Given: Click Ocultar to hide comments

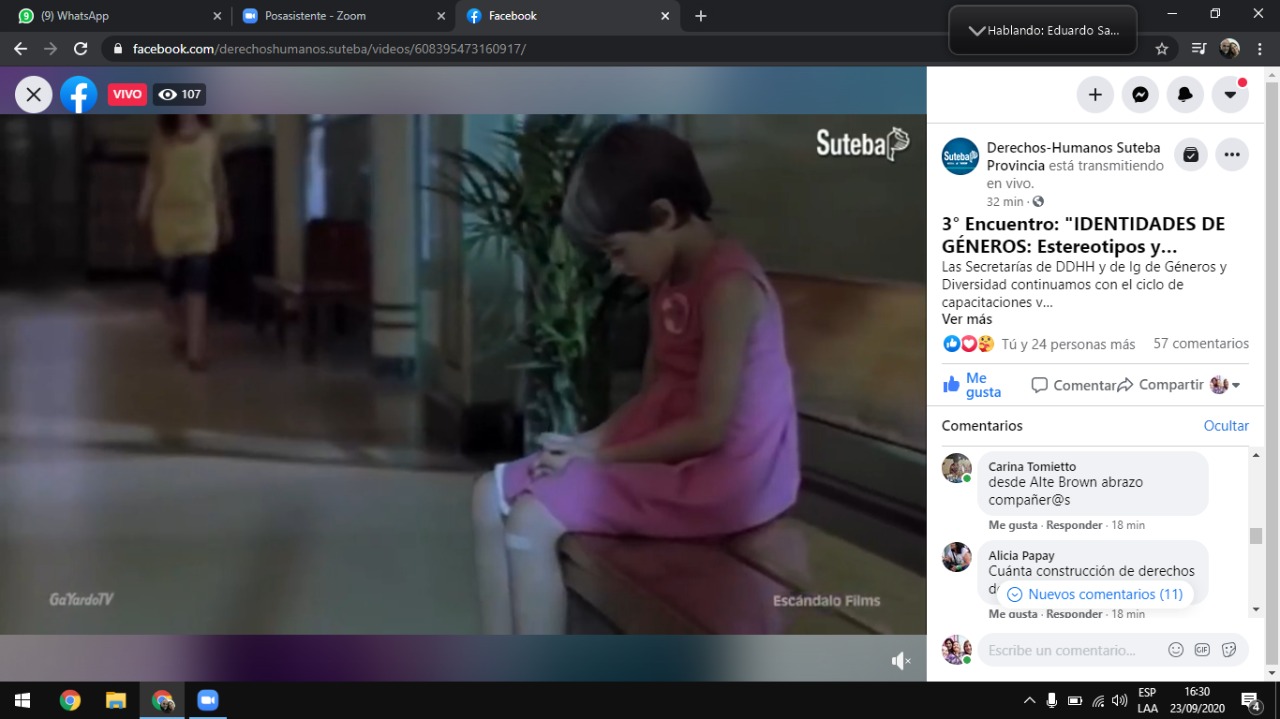Looking at the screenshot, I should click(x=1226, y=426).
